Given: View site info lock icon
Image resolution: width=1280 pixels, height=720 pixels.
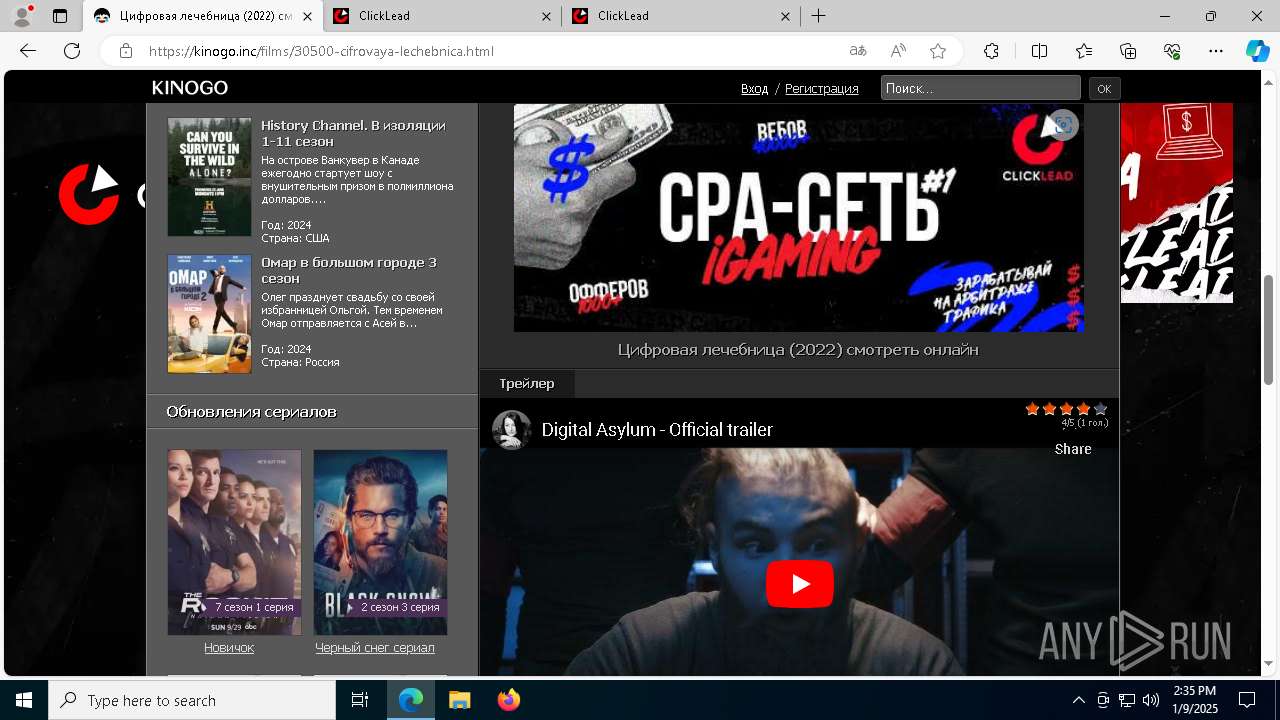Looking at the screenshot, I should (x=125, y=51).
